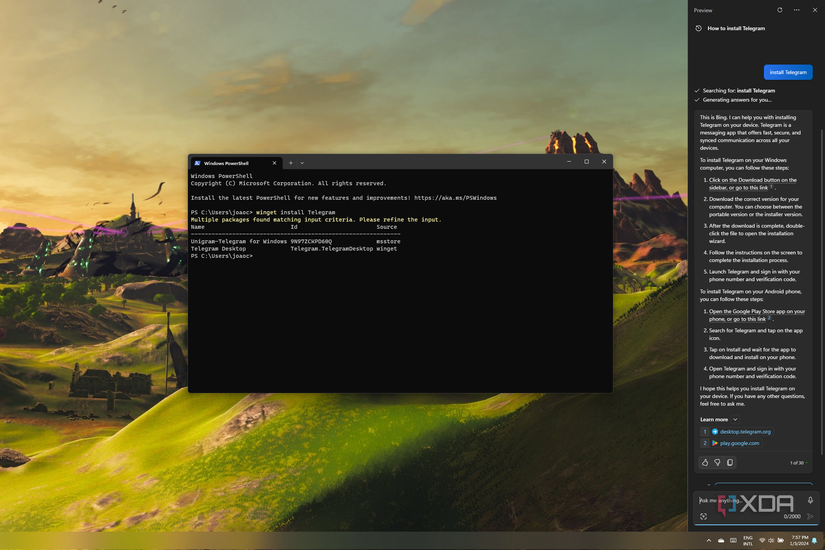Show hidden icons in system tray

pos(708,541)
